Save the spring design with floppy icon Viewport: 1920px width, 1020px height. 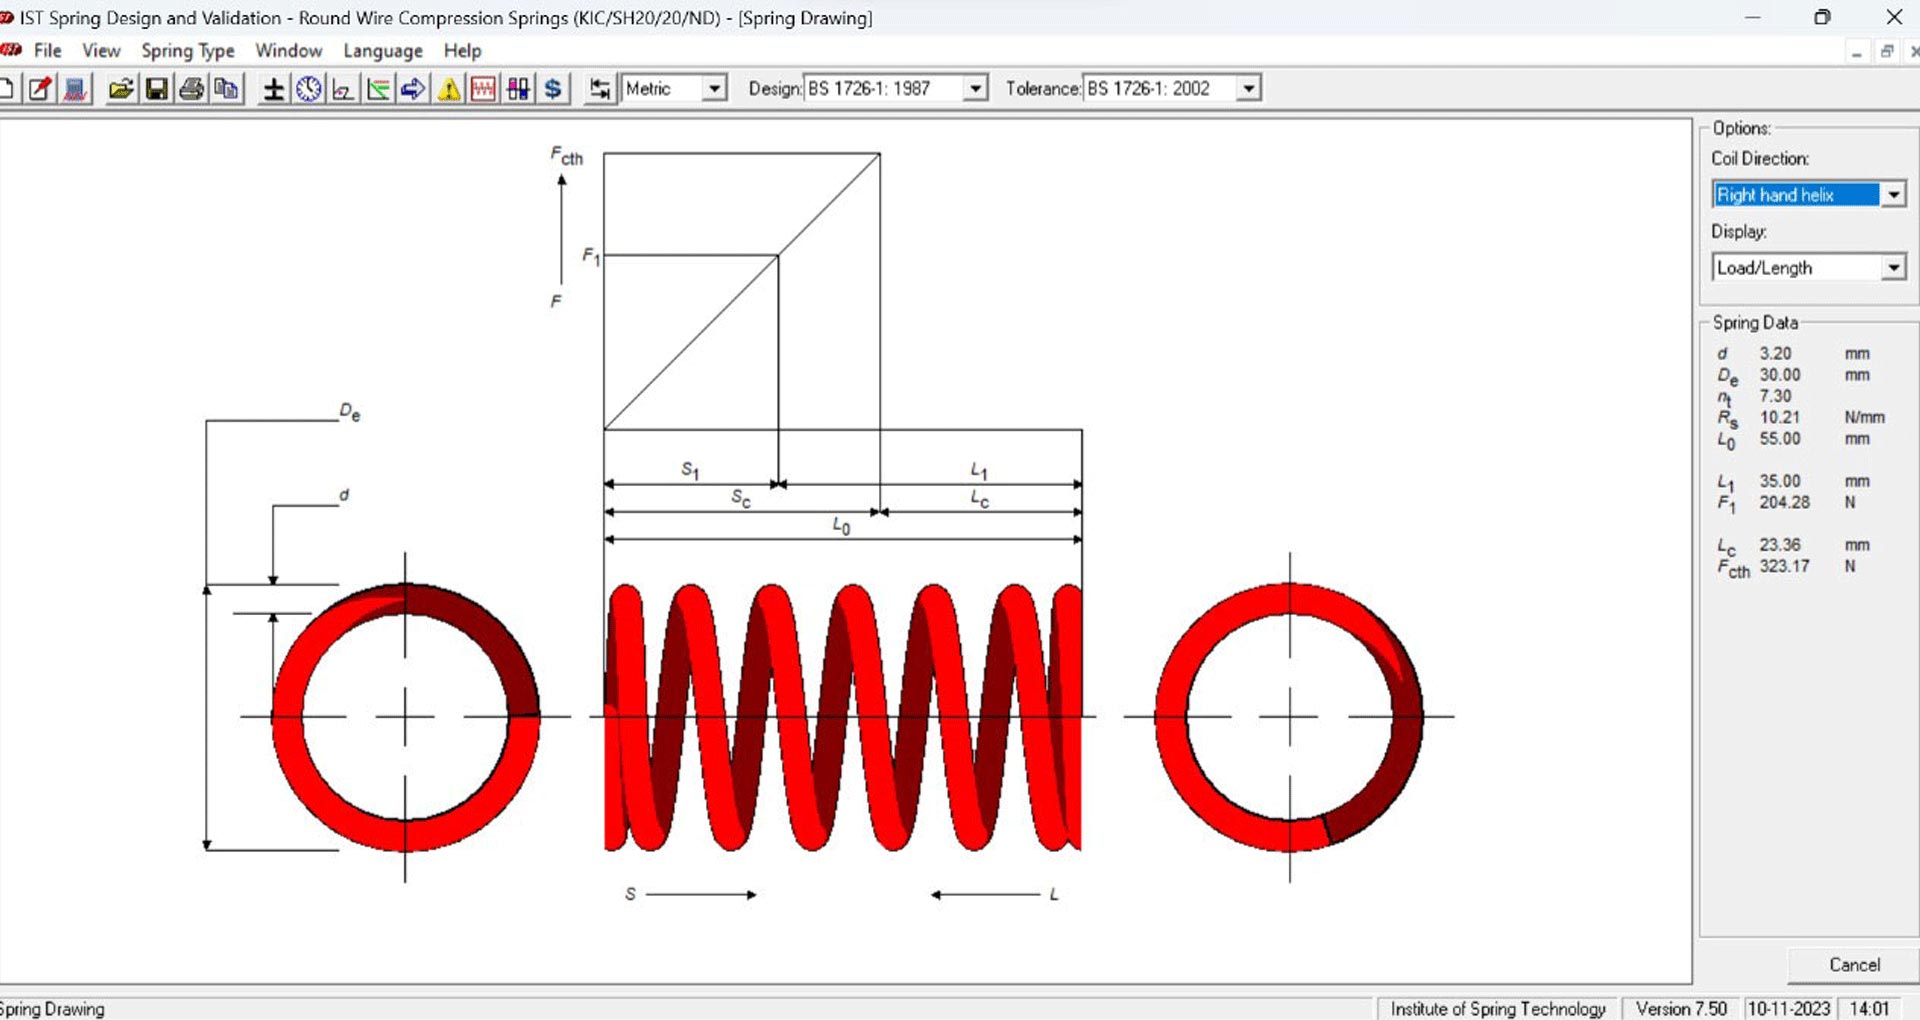(156, 89)
